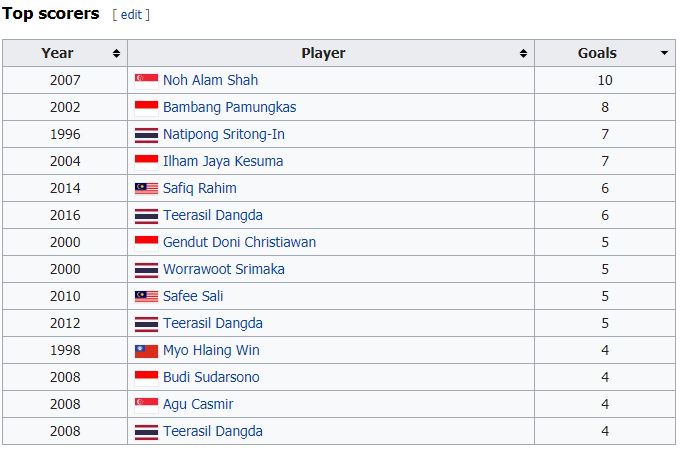Viewport: 680px width, 450px height.
Task: Click Singapore flag beside Agu Casmir
Action: pyautogui.click(x=146, y=404)
